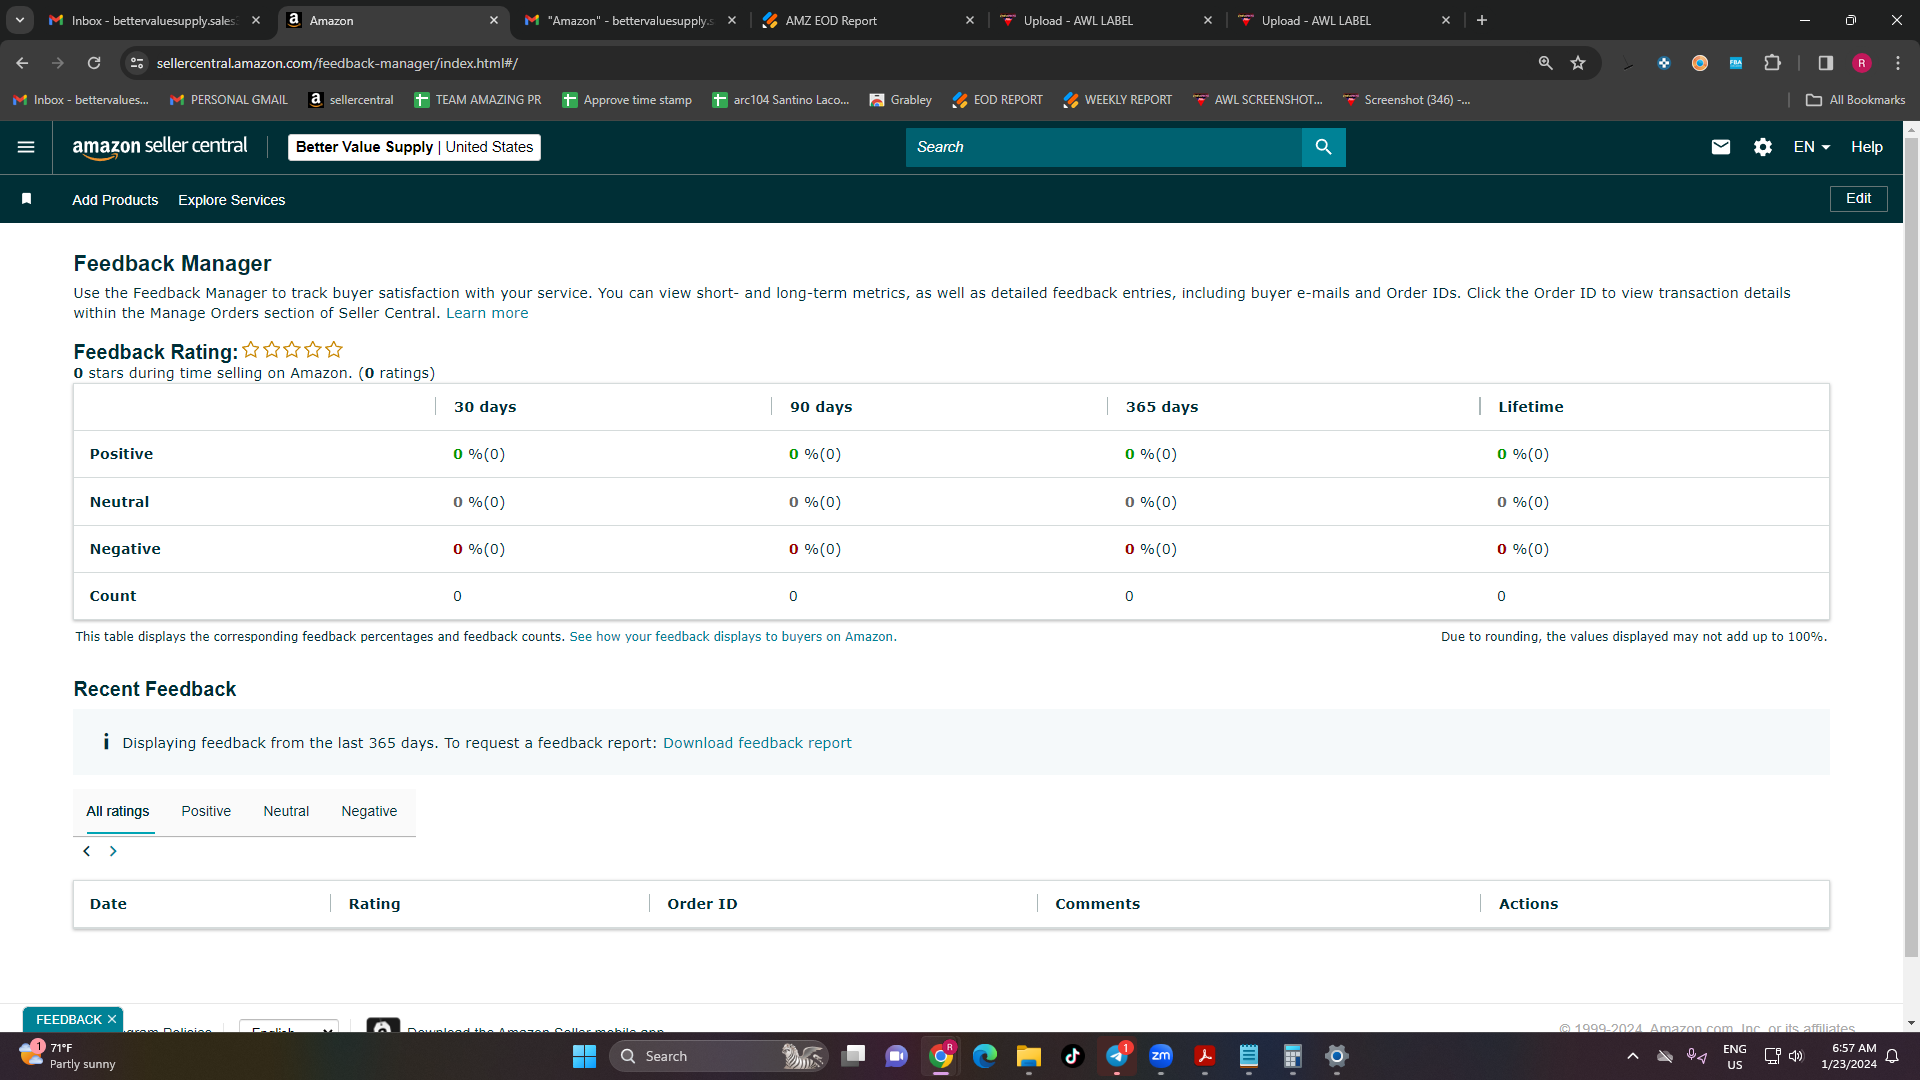
Task: Click the browser back arrow
Action: click(x=22, y=63)
